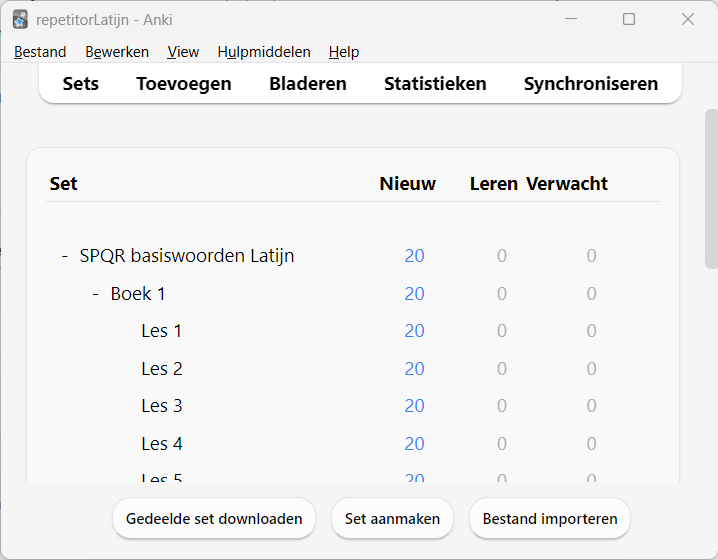This screenshot has width=718, height=560.
Task: Click the Bestand importeren button
Action: click(549, 518)
